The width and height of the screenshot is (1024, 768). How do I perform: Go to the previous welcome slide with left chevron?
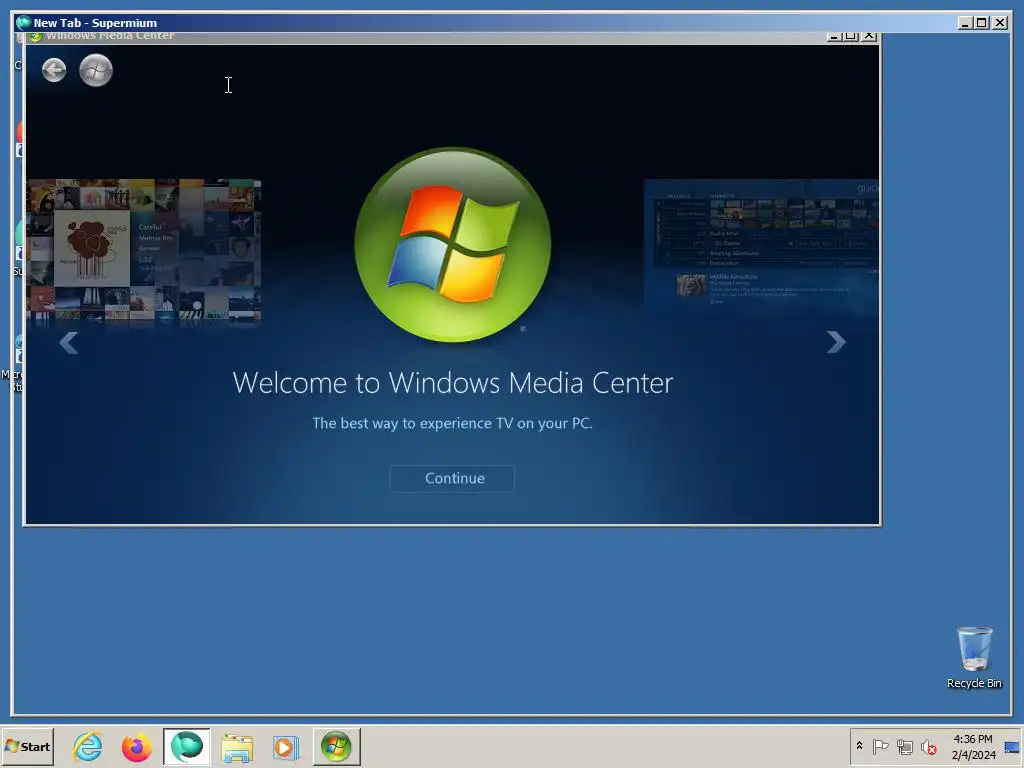pyautogui.click(x=69, y=342)
